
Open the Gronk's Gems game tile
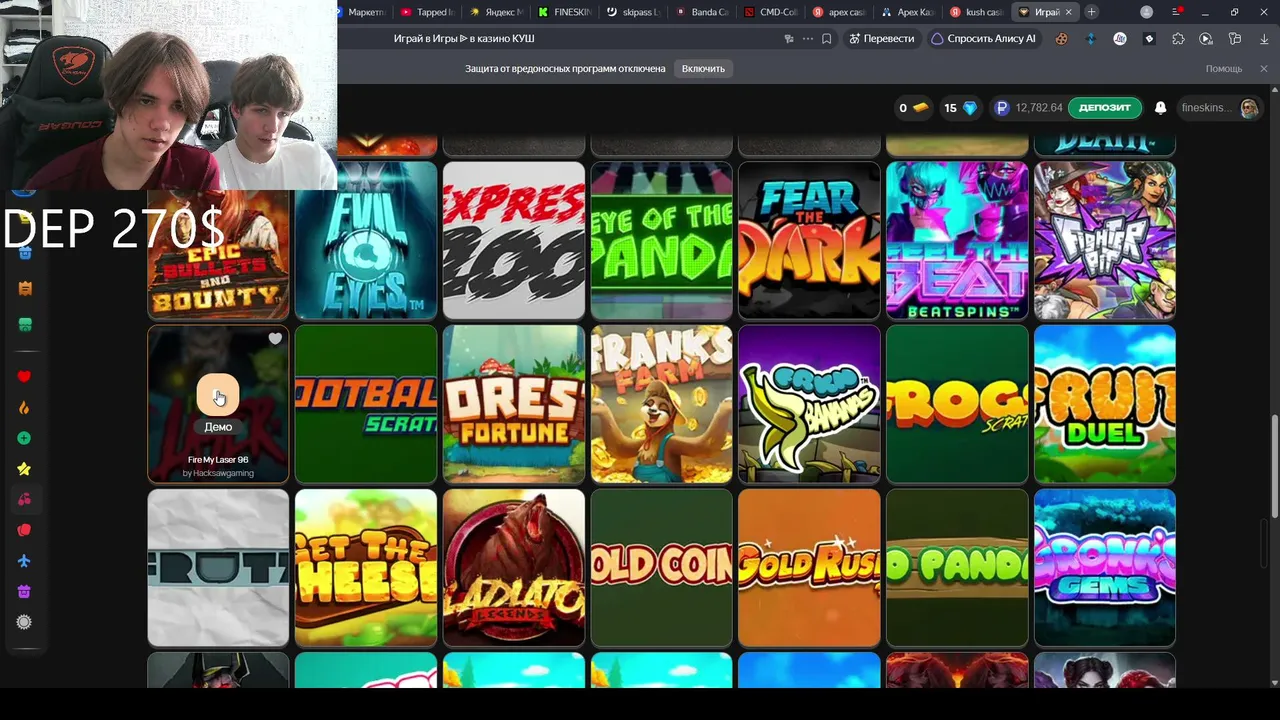coord(1105,568)
